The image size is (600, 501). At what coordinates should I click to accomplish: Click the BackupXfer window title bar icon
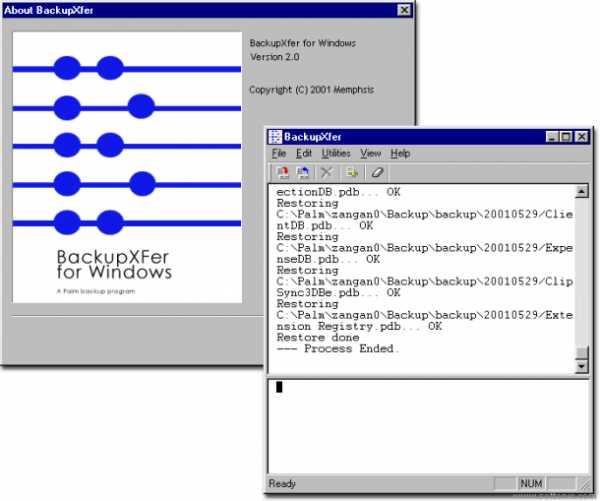point(275,137)
